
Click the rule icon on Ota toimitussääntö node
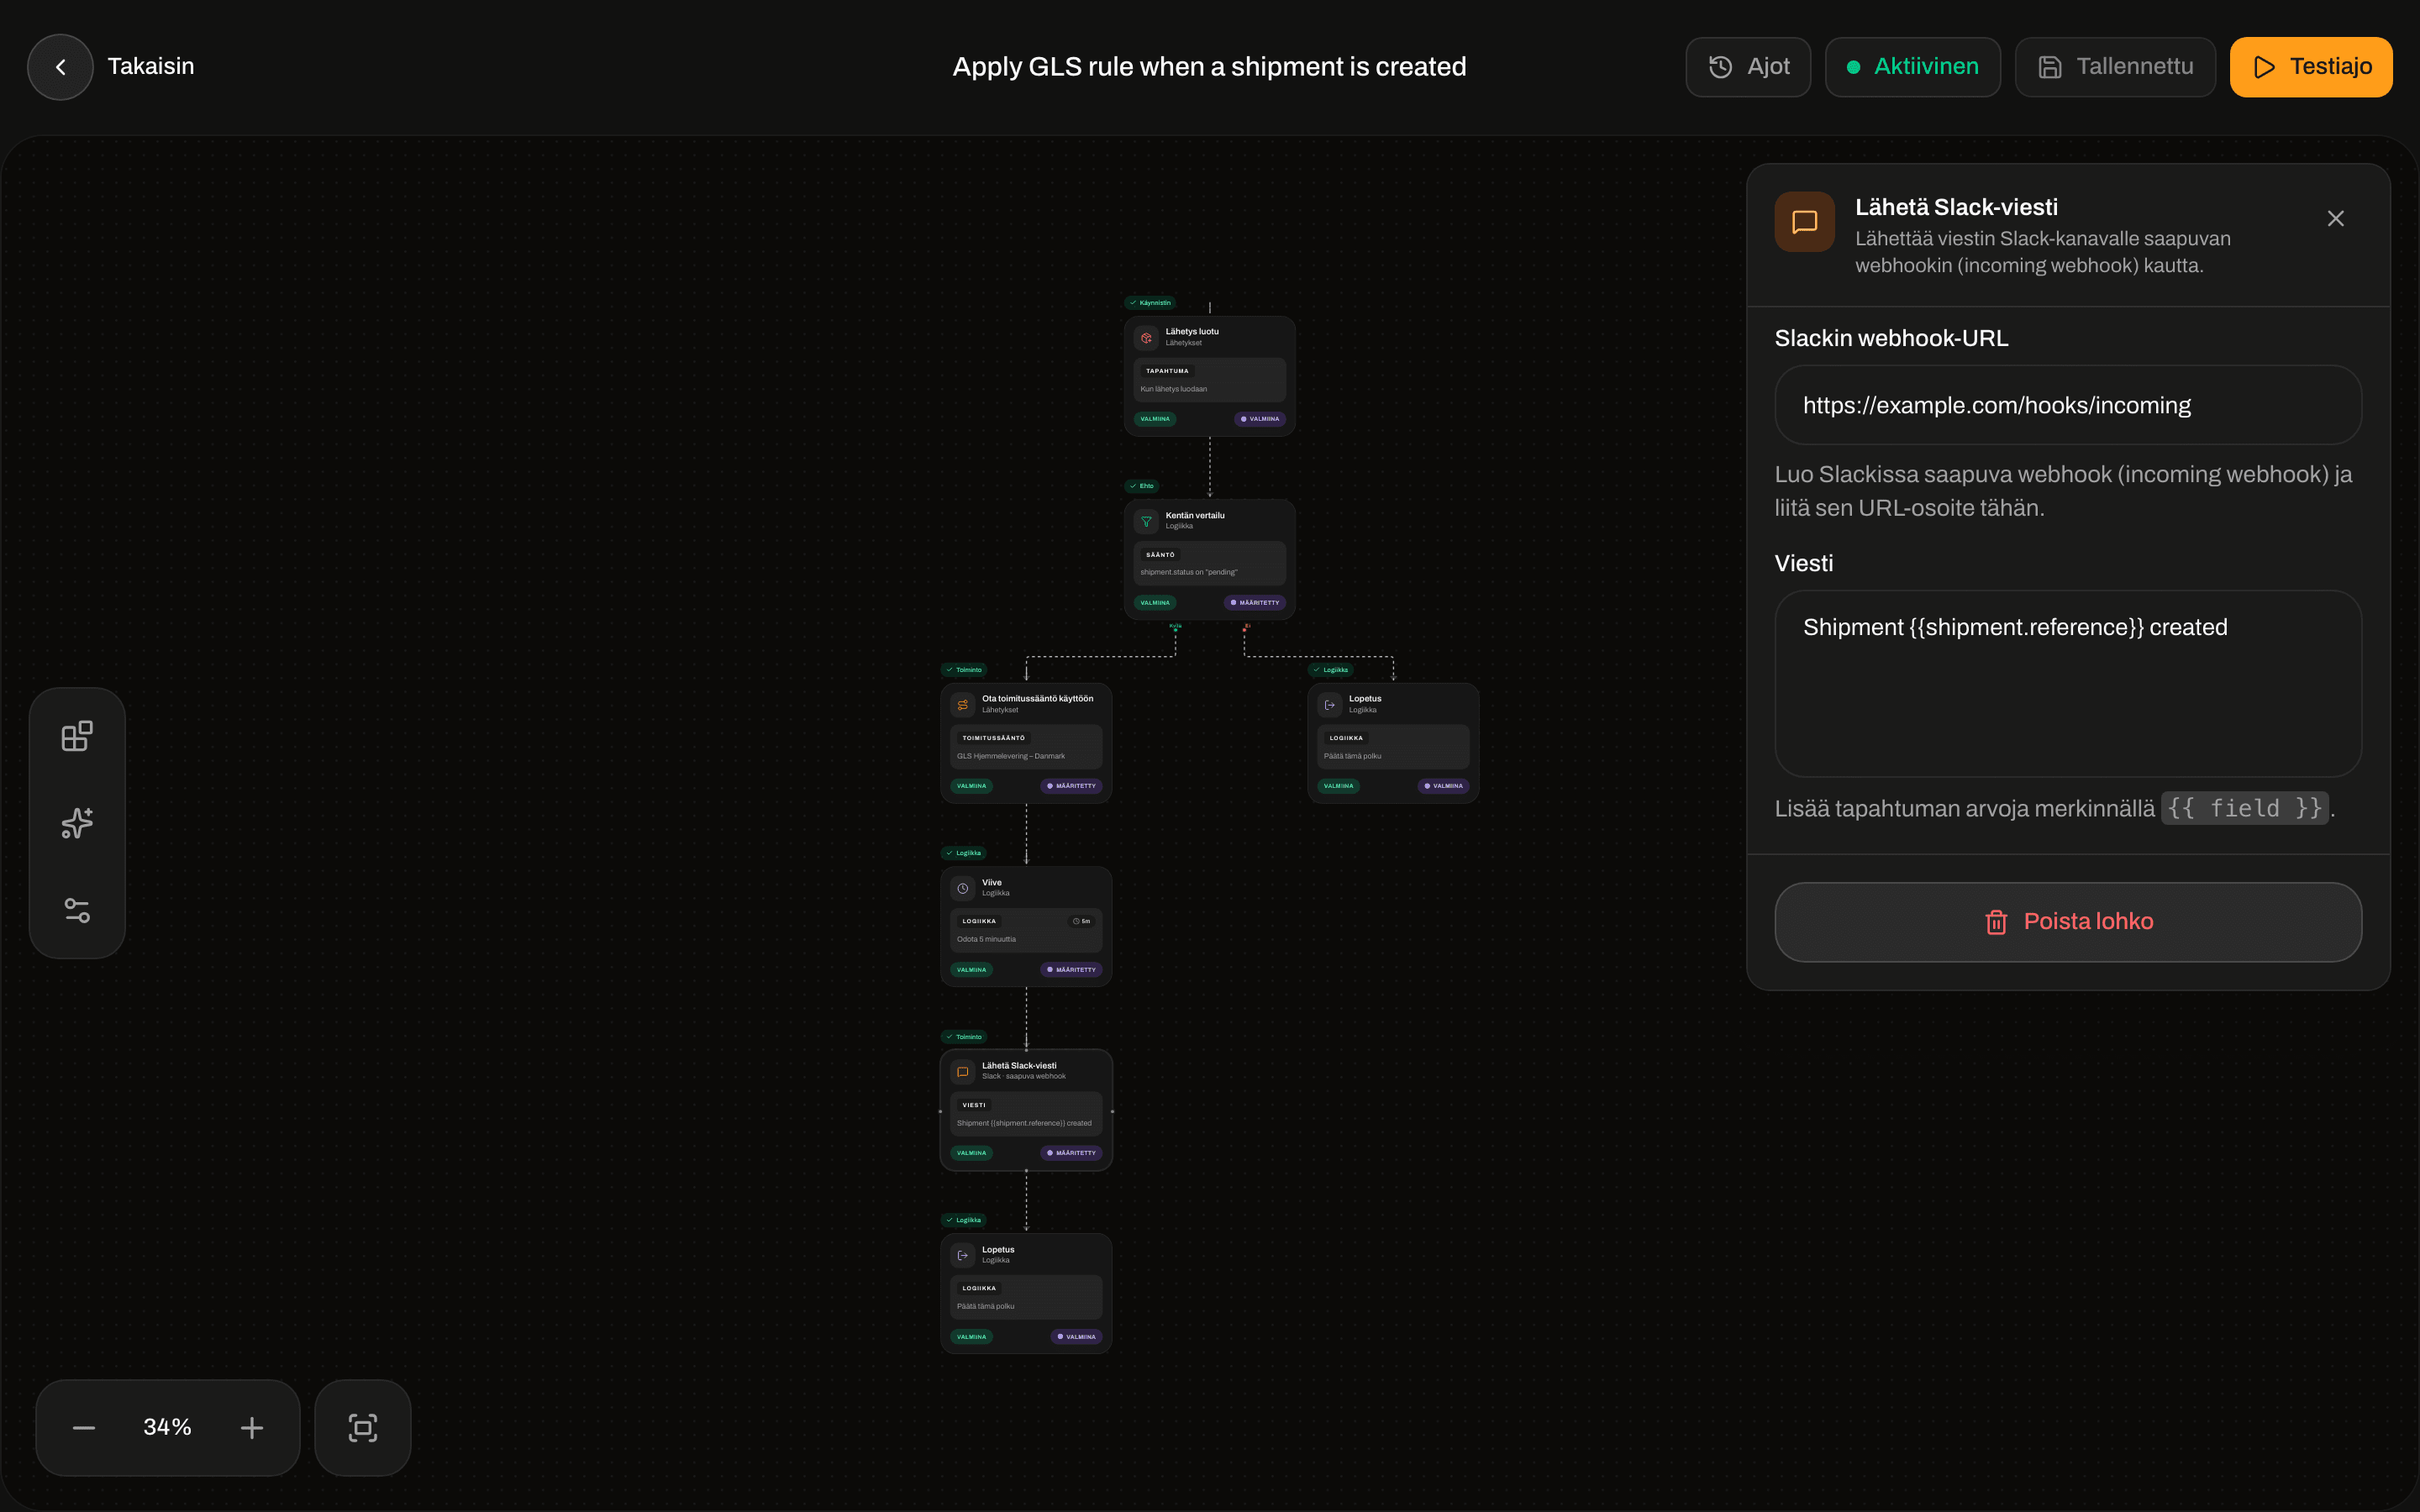[962, 705]
